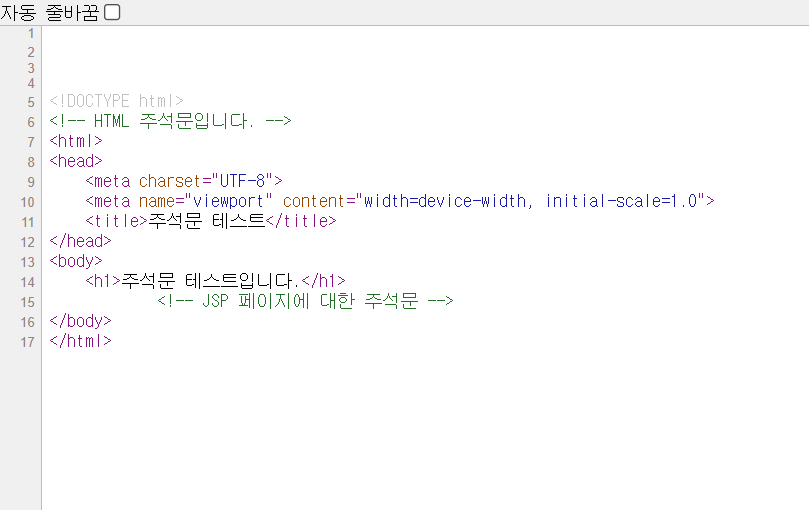Click line number 15 in the gutter
Image resolution: width=809 pixels, height=510 pixels.
point(27,302)
